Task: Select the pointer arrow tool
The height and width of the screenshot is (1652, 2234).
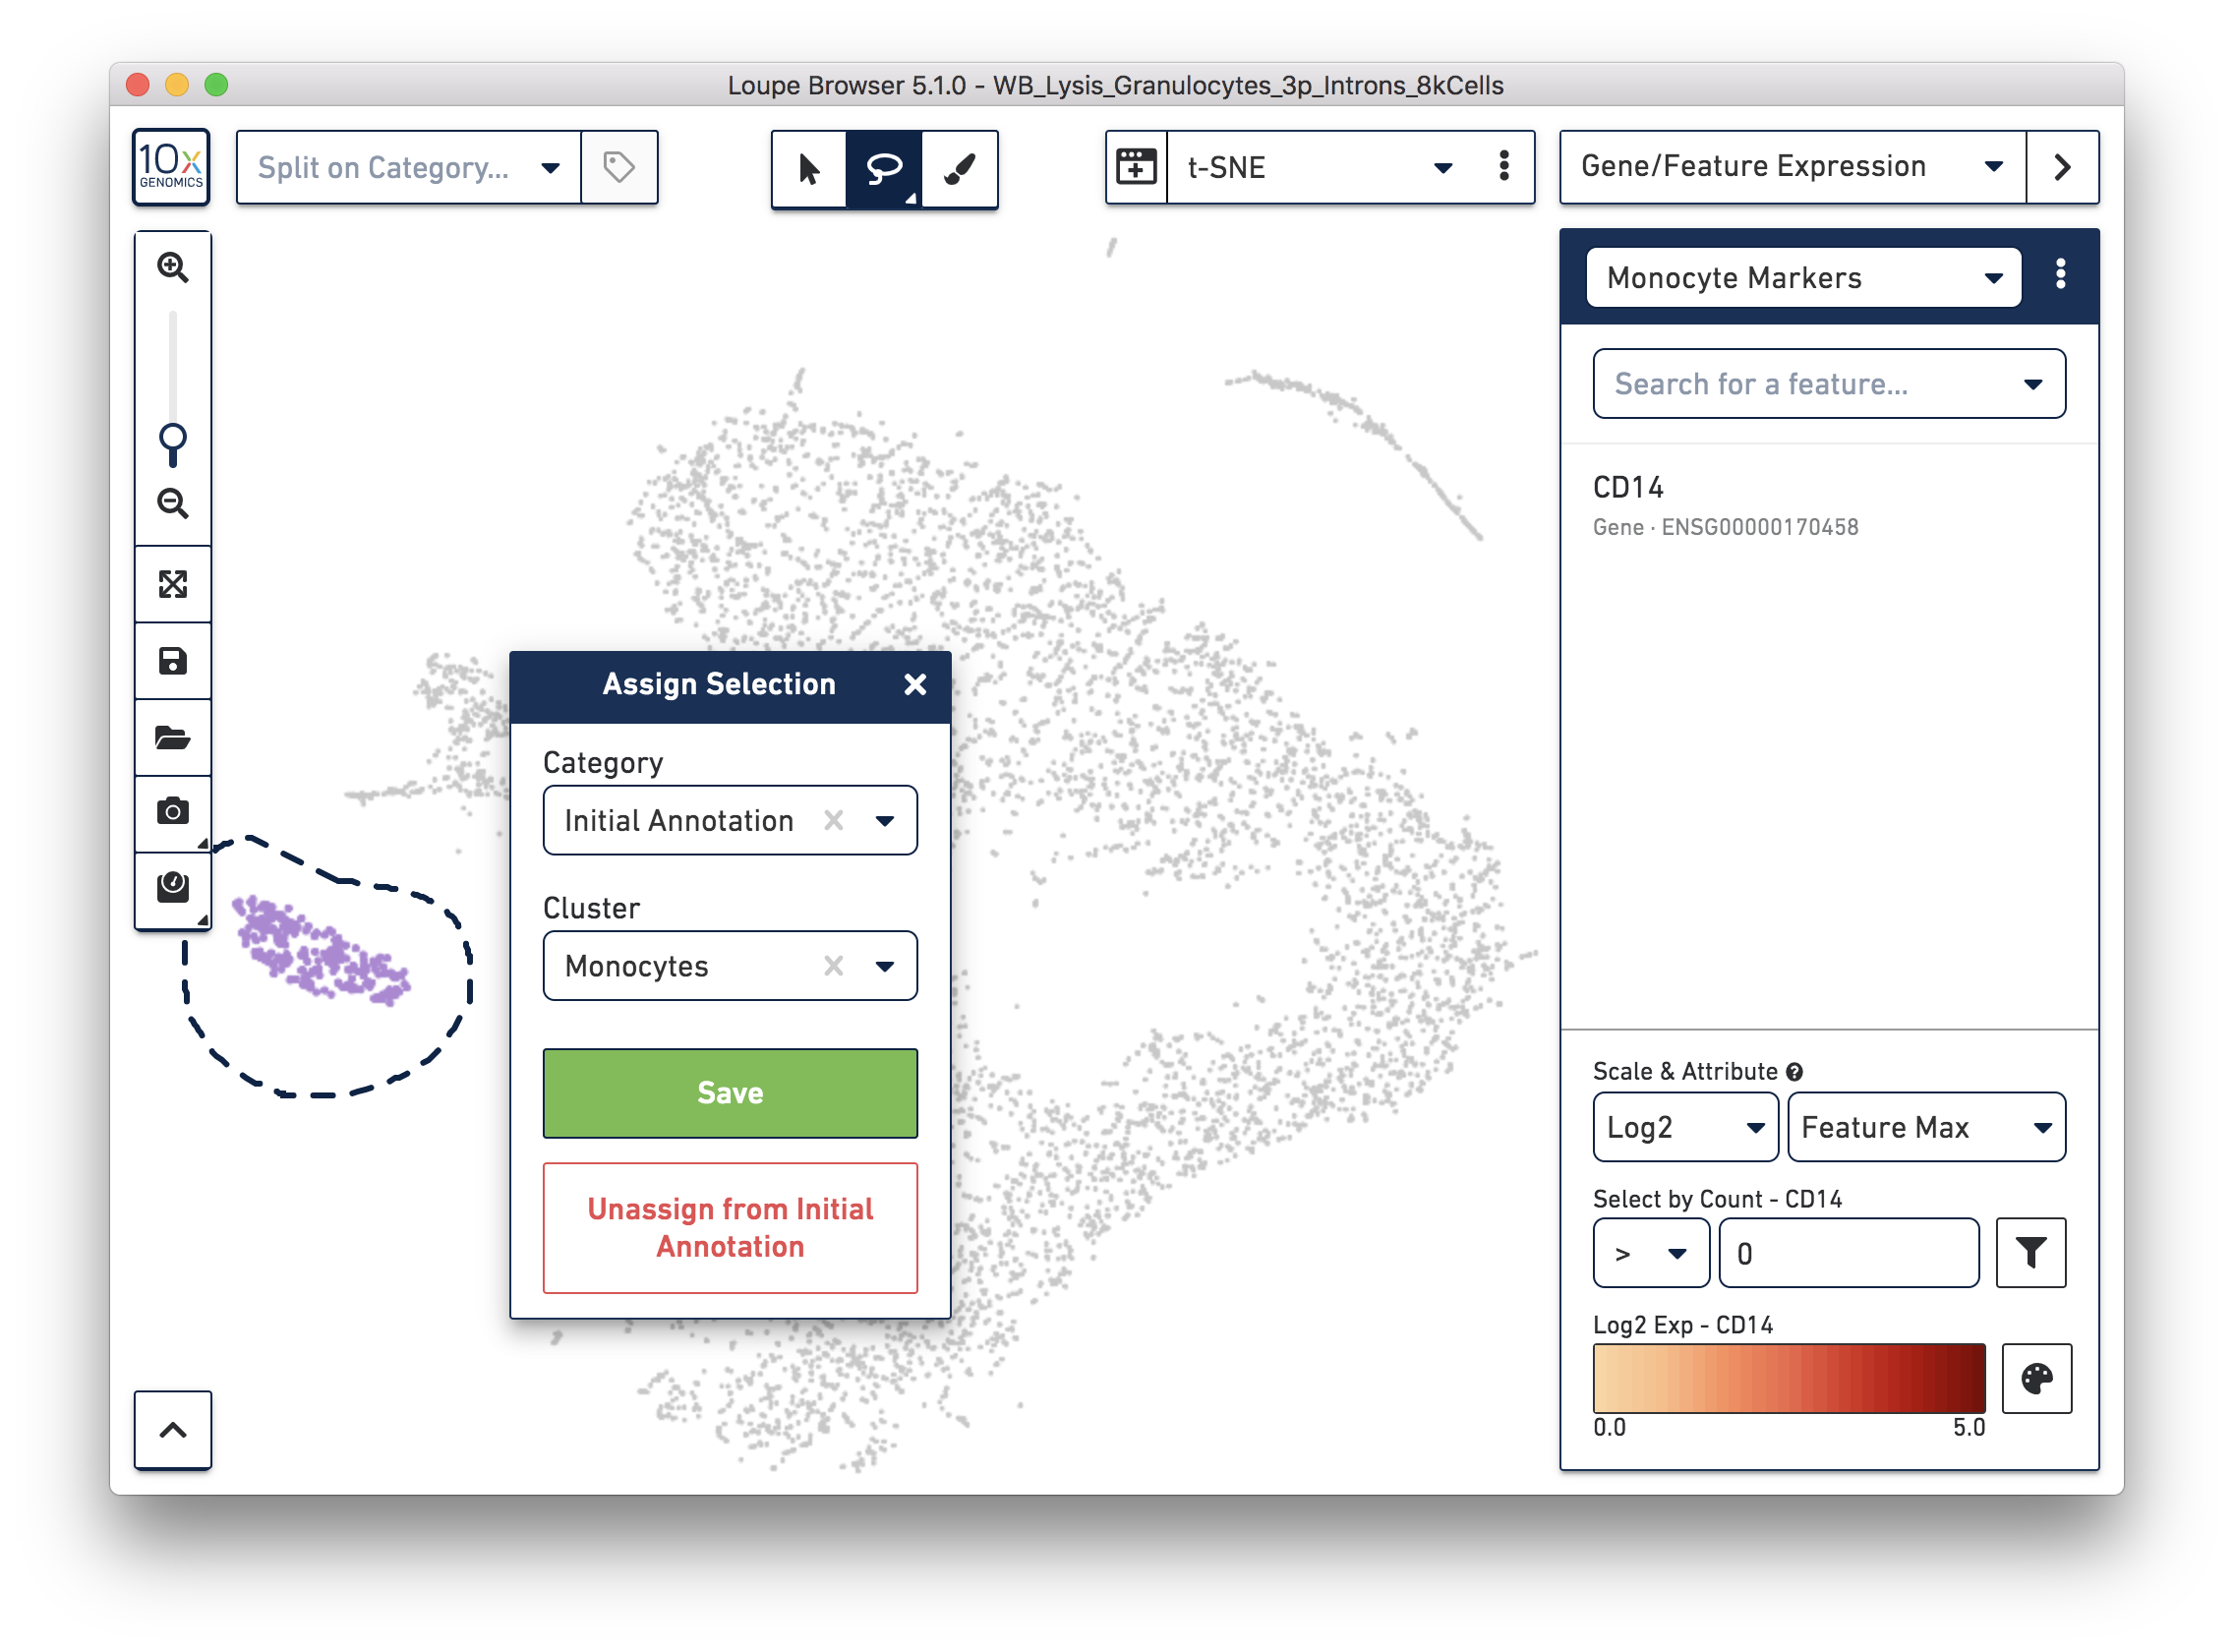Action: click(810, 169)
